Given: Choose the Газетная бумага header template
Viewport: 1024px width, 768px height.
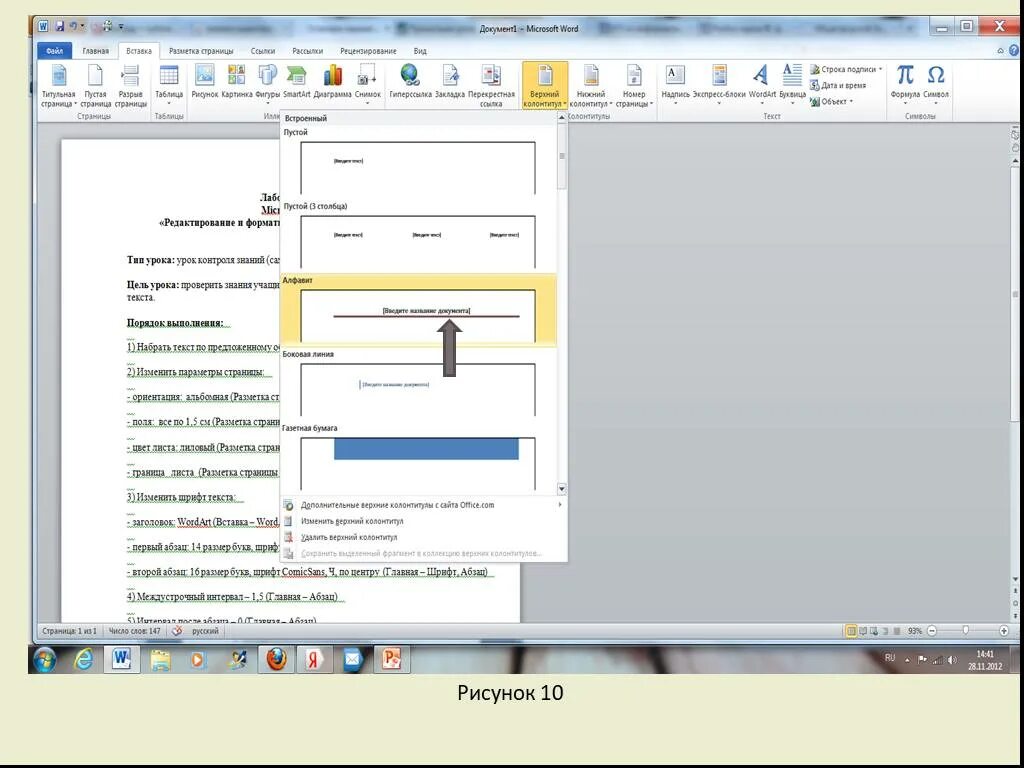Looking at the screenshot, I should pyautogui.click(x=418, y=457).
